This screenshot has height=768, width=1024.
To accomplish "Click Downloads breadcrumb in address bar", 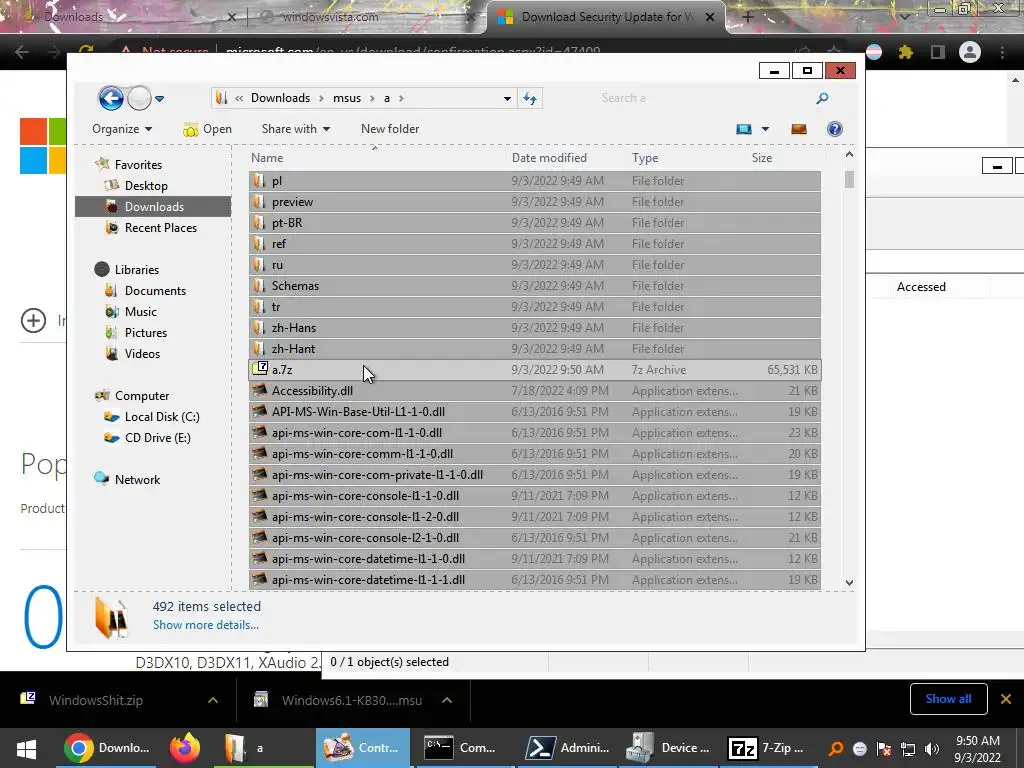I will (x=280, y=98).
